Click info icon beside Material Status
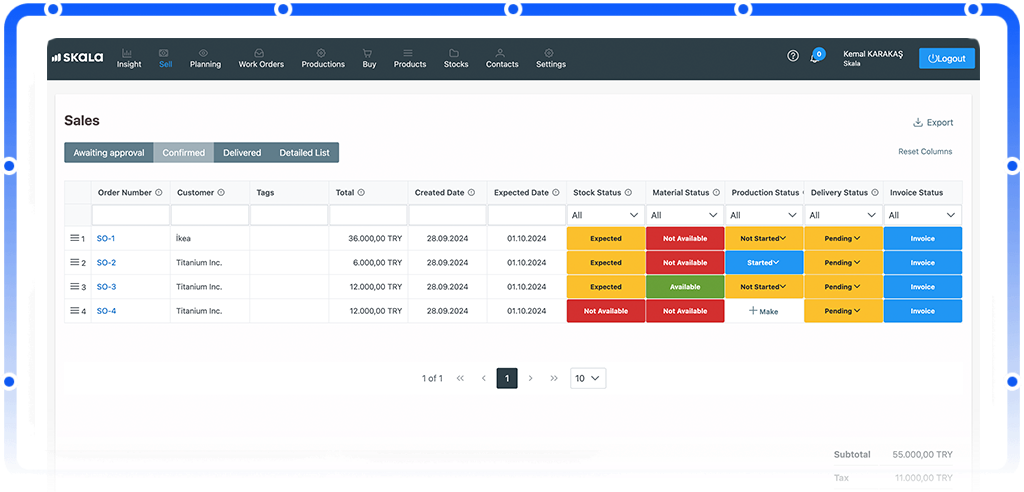 716,193
